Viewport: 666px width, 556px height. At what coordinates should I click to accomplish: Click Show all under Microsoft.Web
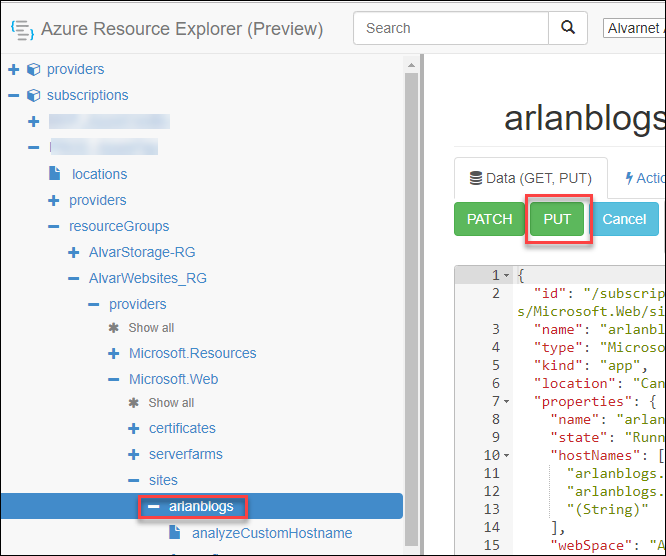pos(171,403)
